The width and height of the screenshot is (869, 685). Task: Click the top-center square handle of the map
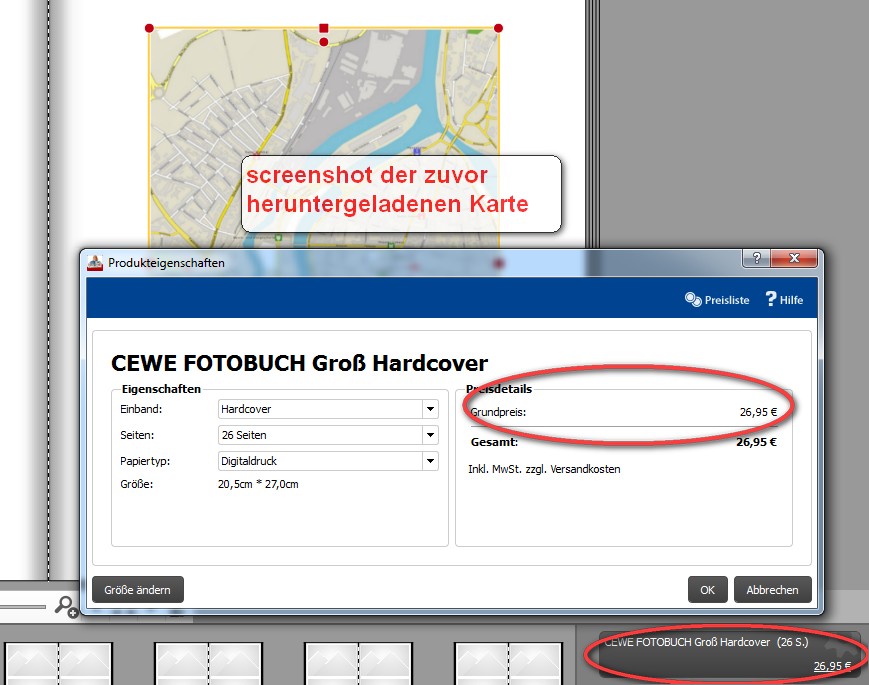pos(324,28)
